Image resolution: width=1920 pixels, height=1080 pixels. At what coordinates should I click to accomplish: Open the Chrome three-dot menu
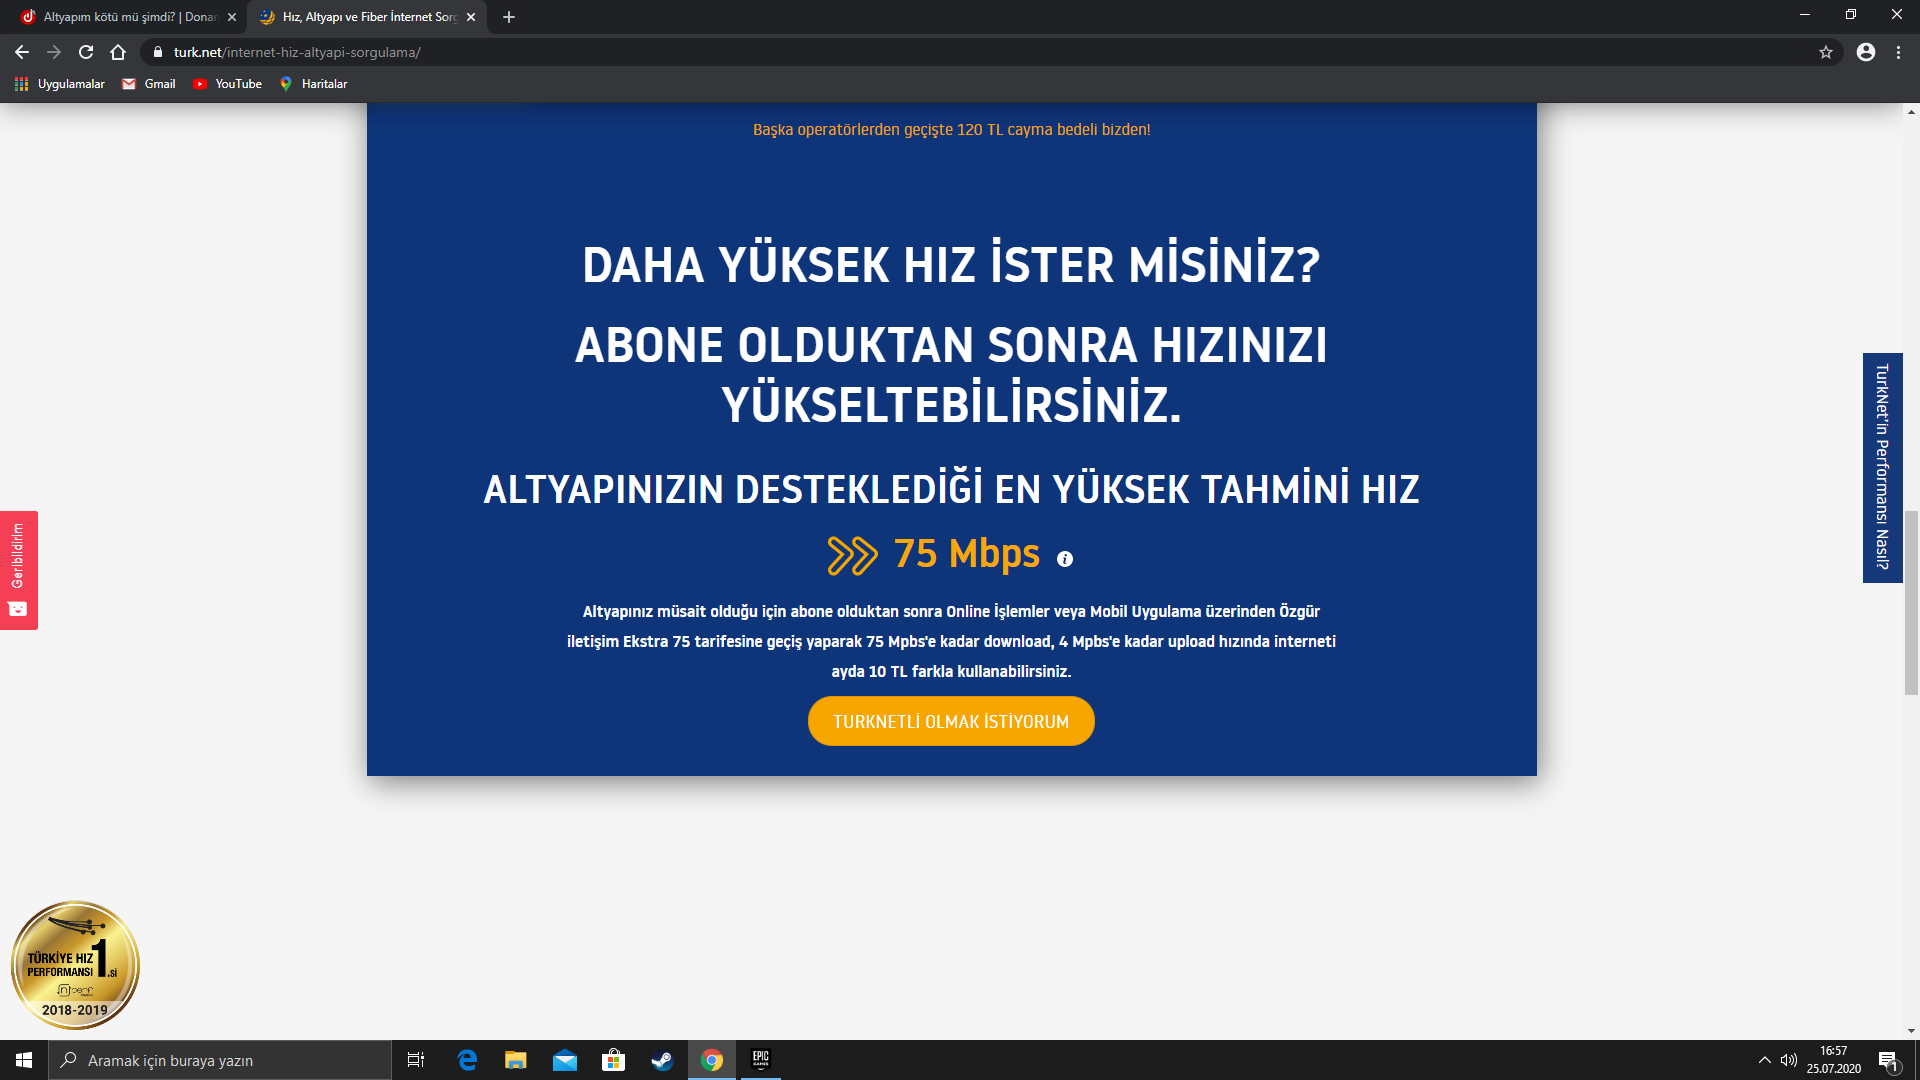click(x=1898, y=52)
